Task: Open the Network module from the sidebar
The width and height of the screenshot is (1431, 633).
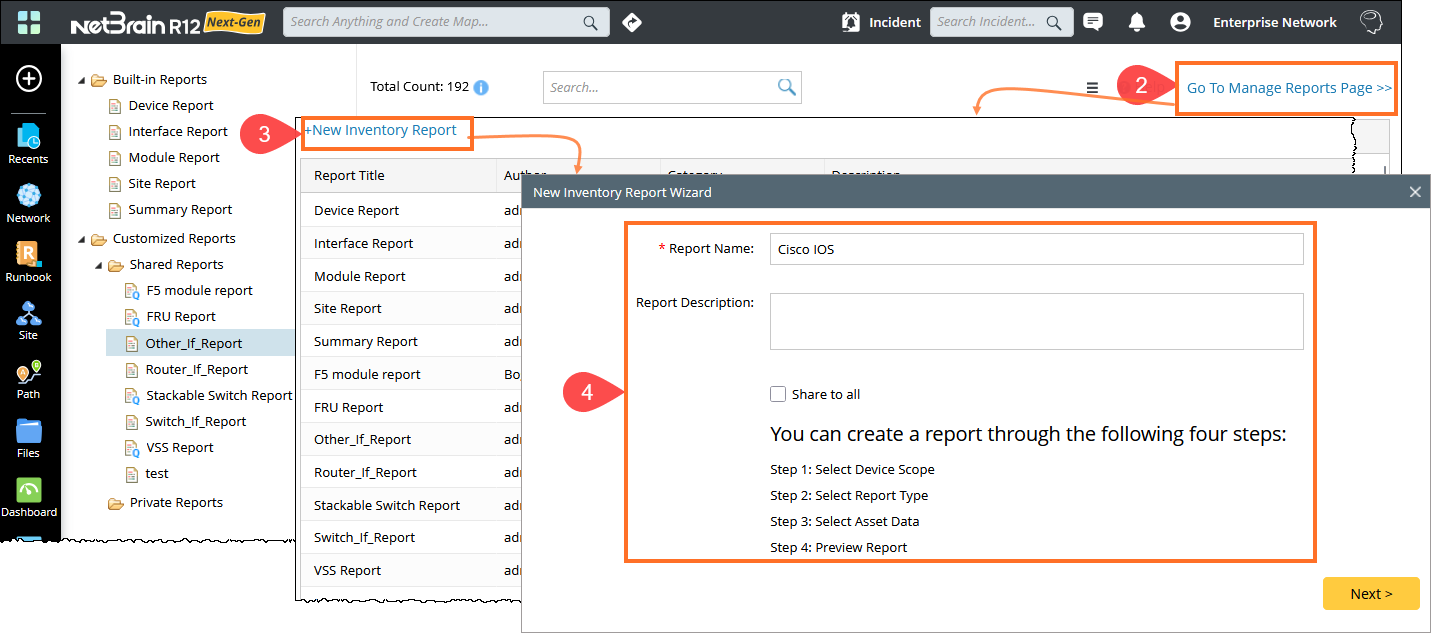Action: tap(29, 203)
